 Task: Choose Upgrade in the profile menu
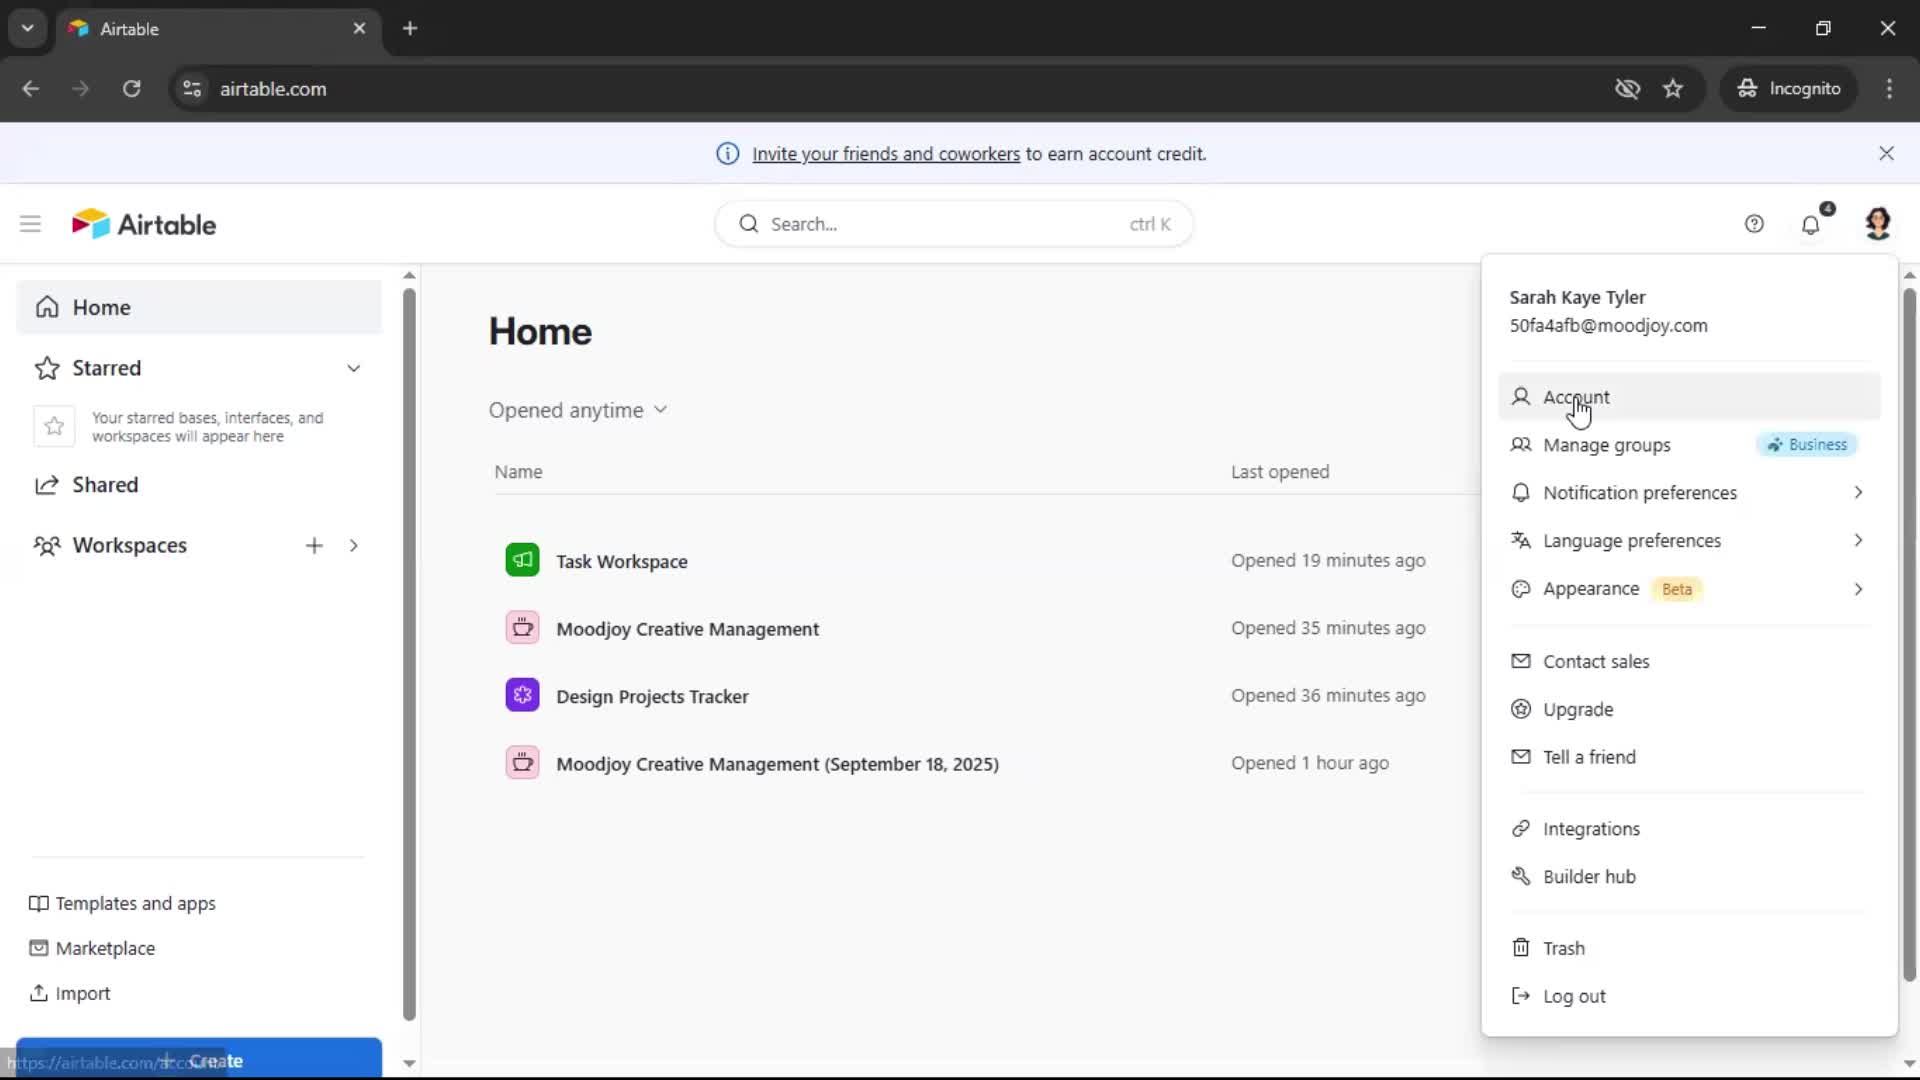coord(1689,709)
